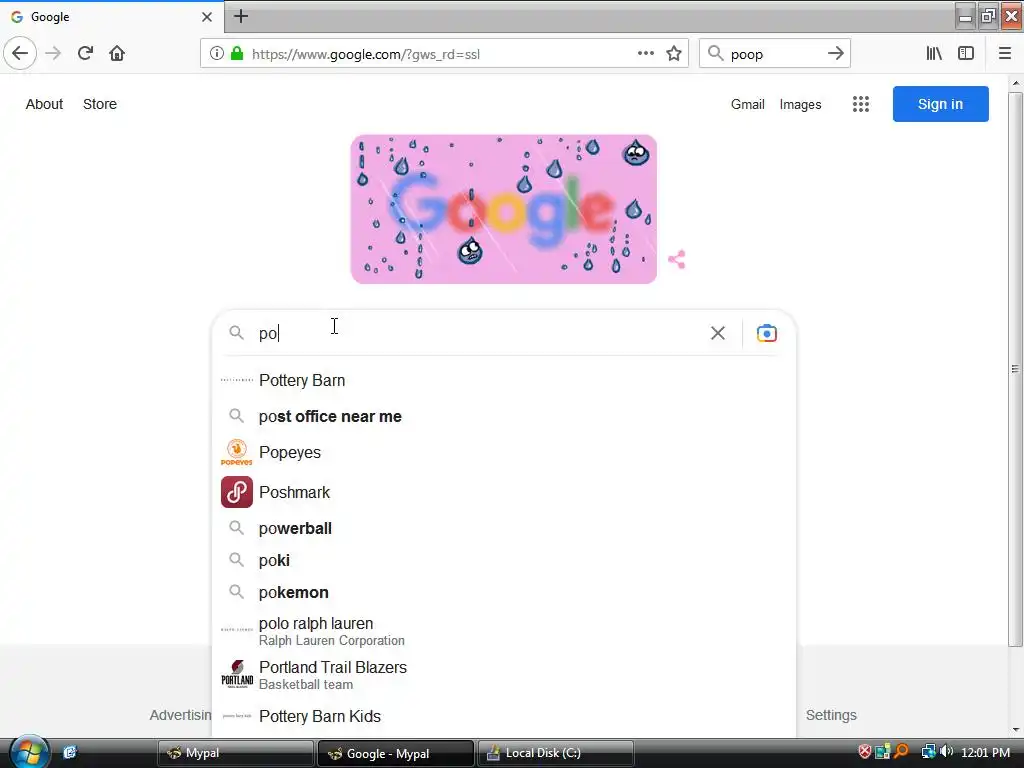Open 'Local Disk (C:)' from taskbar
Viewport: 1024px width, 768px height.
[556, 753]
